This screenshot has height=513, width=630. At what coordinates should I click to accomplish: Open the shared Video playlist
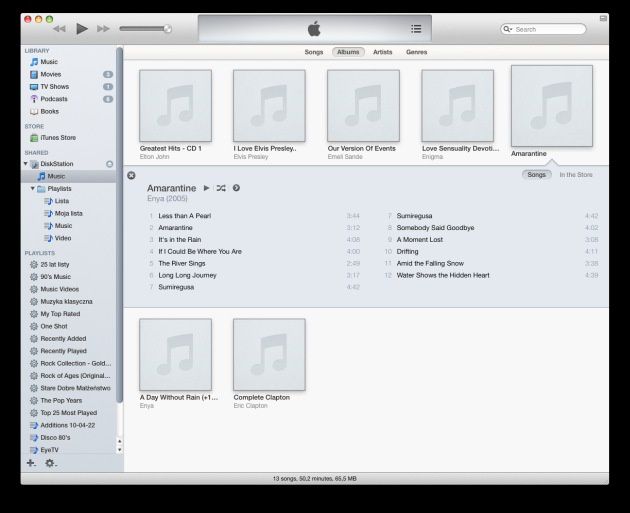click(x=63, y=238)
